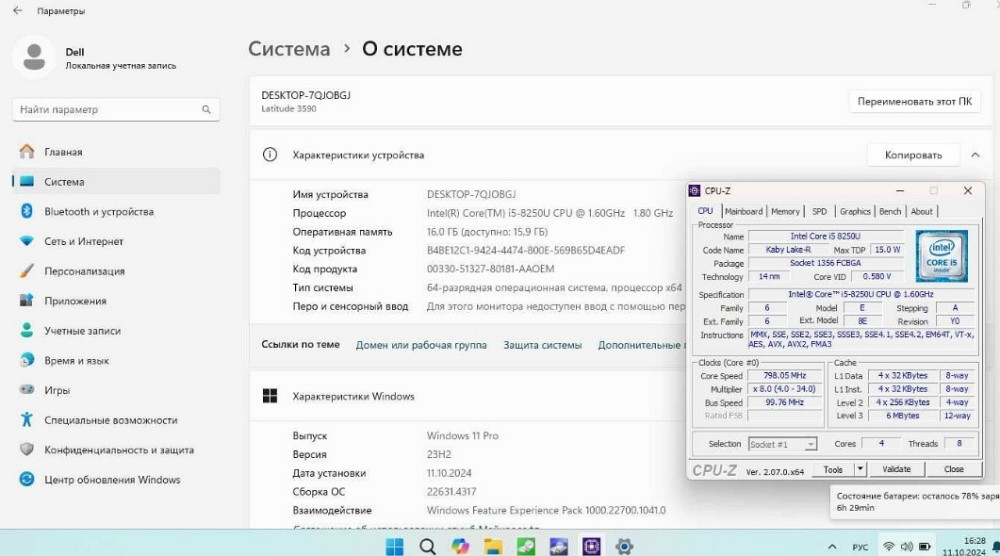
Task: Open Защита системы link
Action: click(x=543, y=345)
